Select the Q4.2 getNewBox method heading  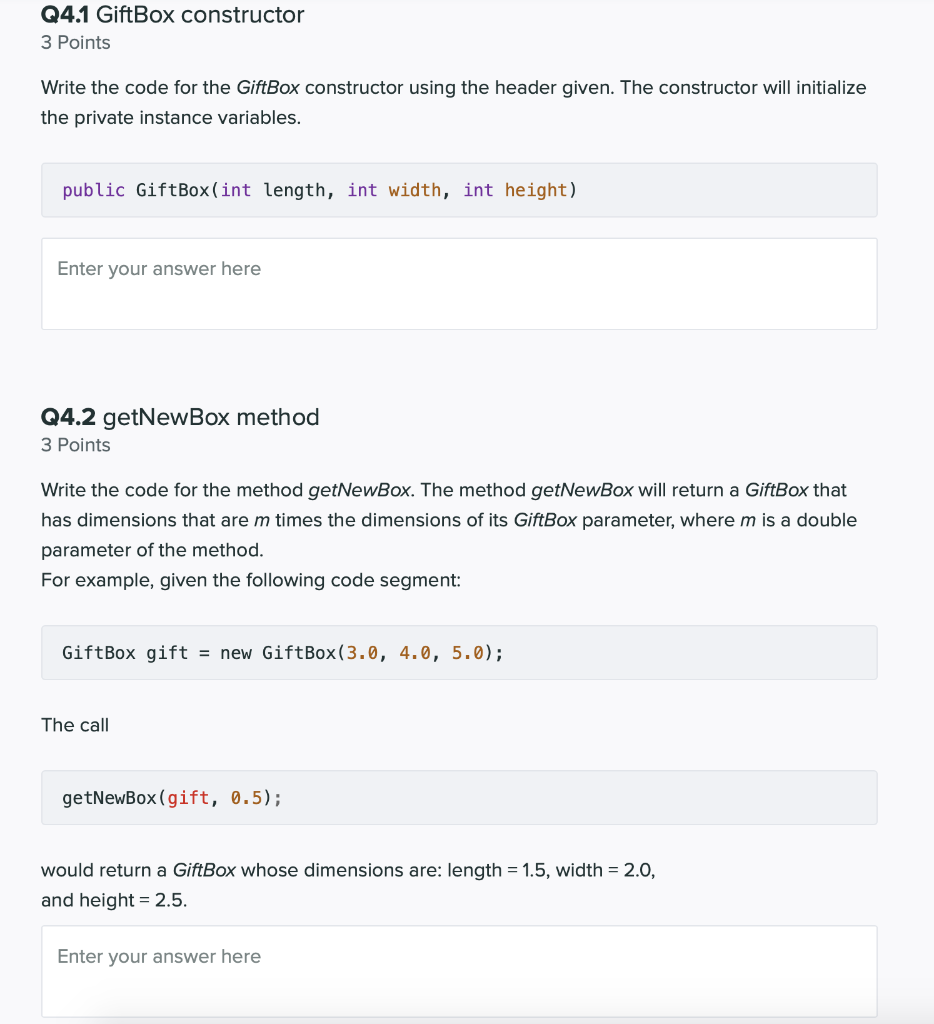[179, 417]
